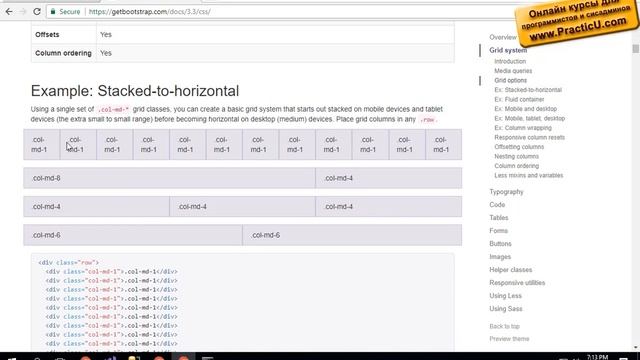The image size is (640, 360).
Task: Open Nesting columns sidebar link
Action: click(x=516, y=156)
